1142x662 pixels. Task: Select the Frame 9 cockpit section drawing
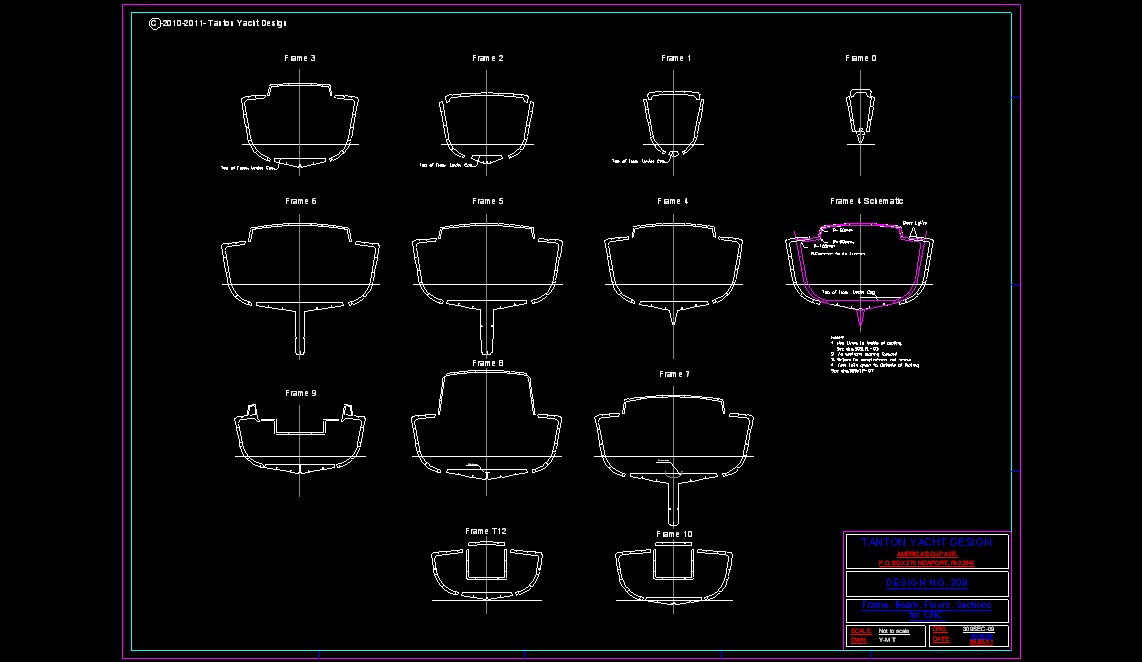point(300,438)
